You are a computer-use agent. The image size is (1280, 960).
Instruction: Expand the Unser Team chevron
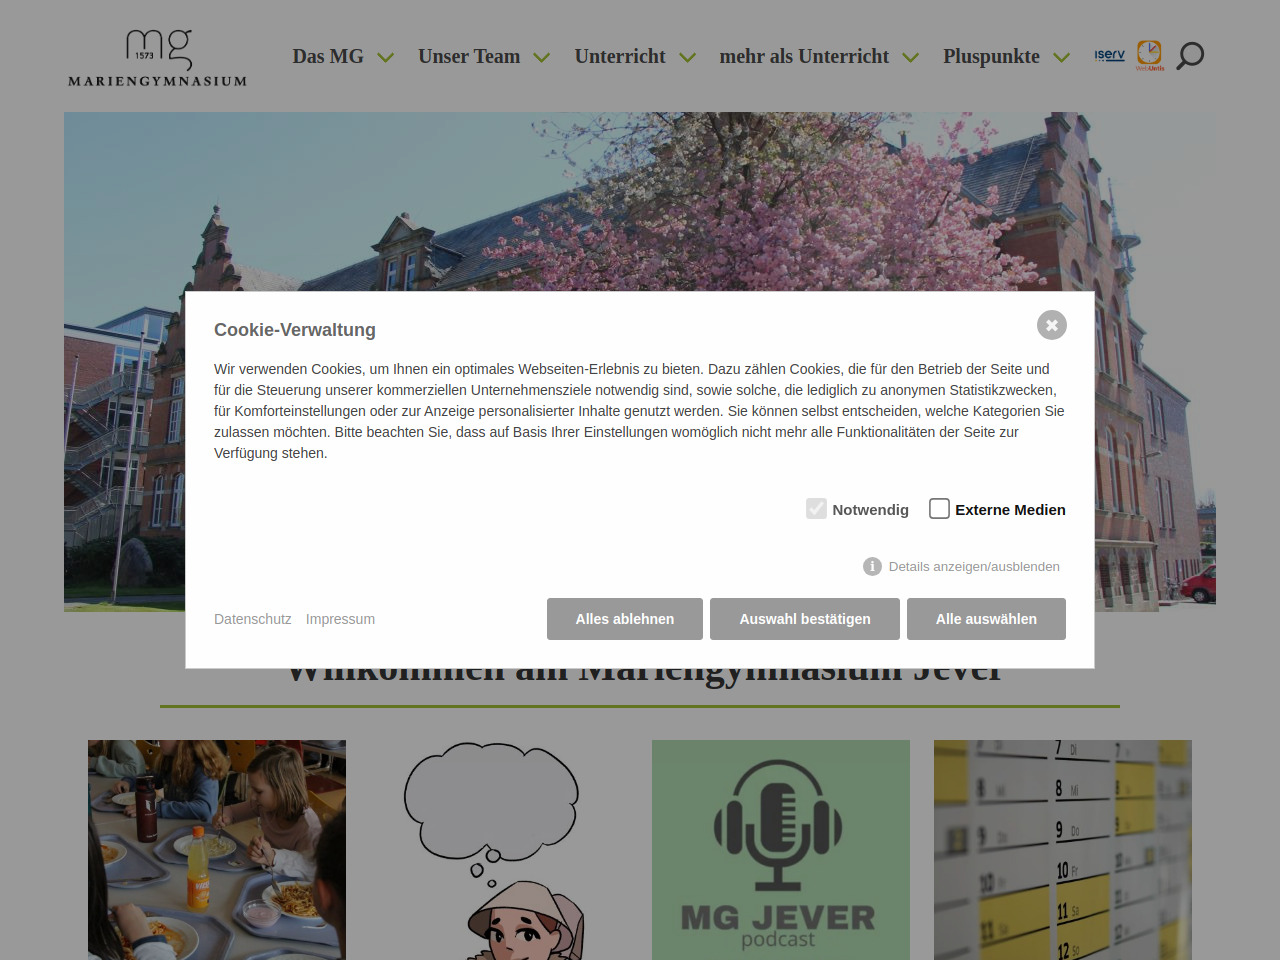tap(542, 58)
